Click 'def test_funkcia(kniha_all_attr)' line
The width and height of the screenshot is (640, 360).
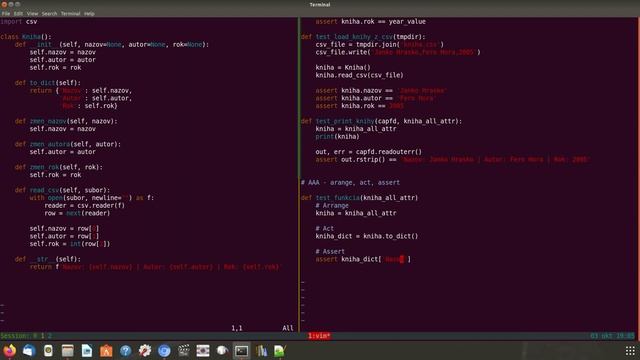click(360, 198)
